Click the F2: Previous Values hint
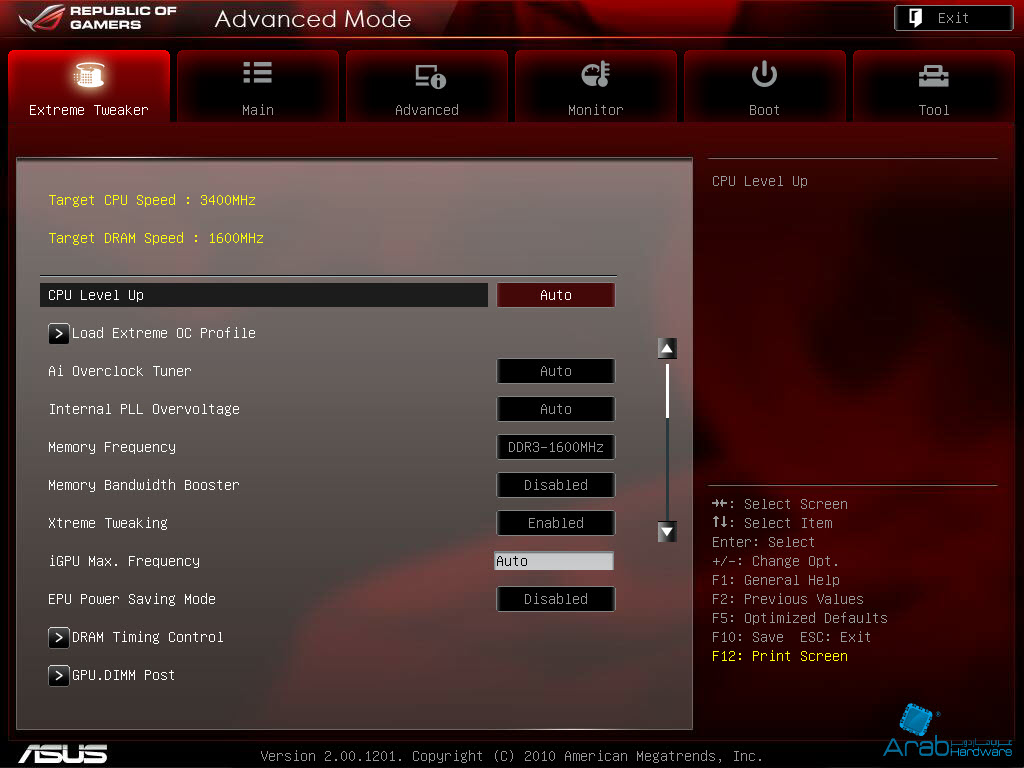This screenshot has width=1024, height=768. [x=788, y=600]
